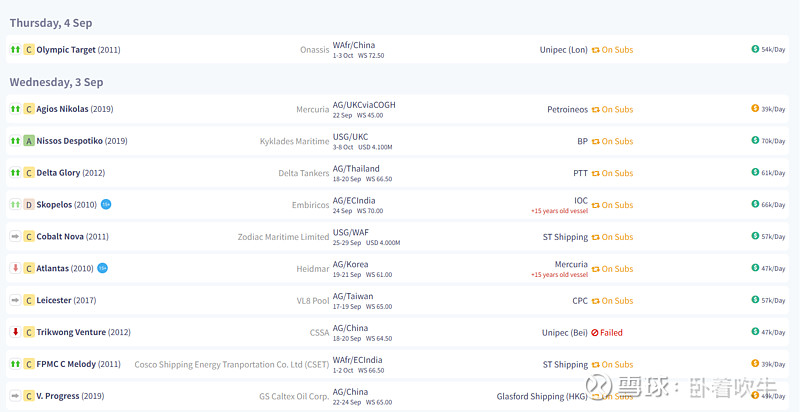Viewport: 800px width, 412px height.
Task: Click the route AG/UKCviaCOGH
Action: tap(364, 105)
